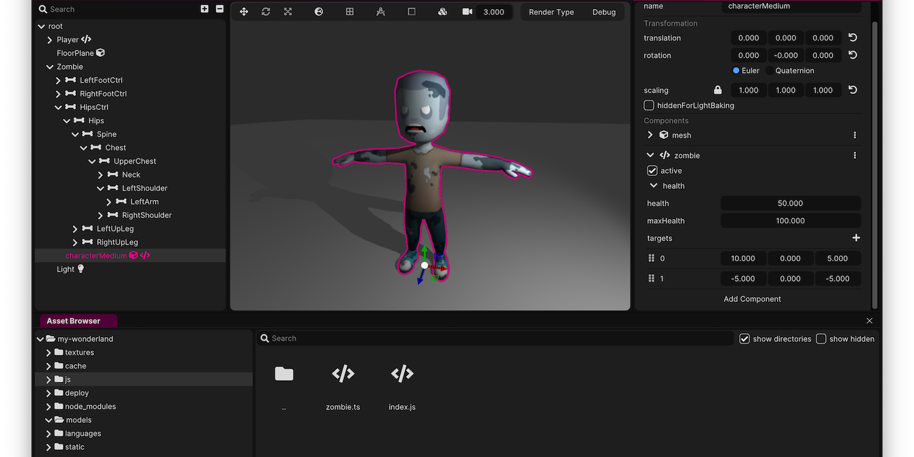Click the Add Component button
This screenshot has width=914, height=457.
(752, 299)
